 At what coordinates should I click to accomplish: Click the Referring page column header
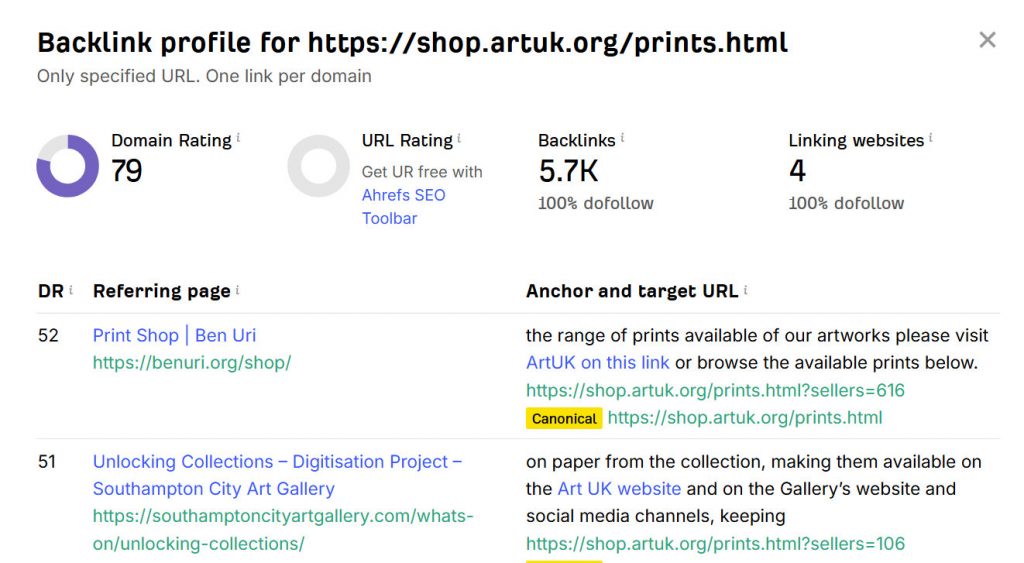pos(162,291)
